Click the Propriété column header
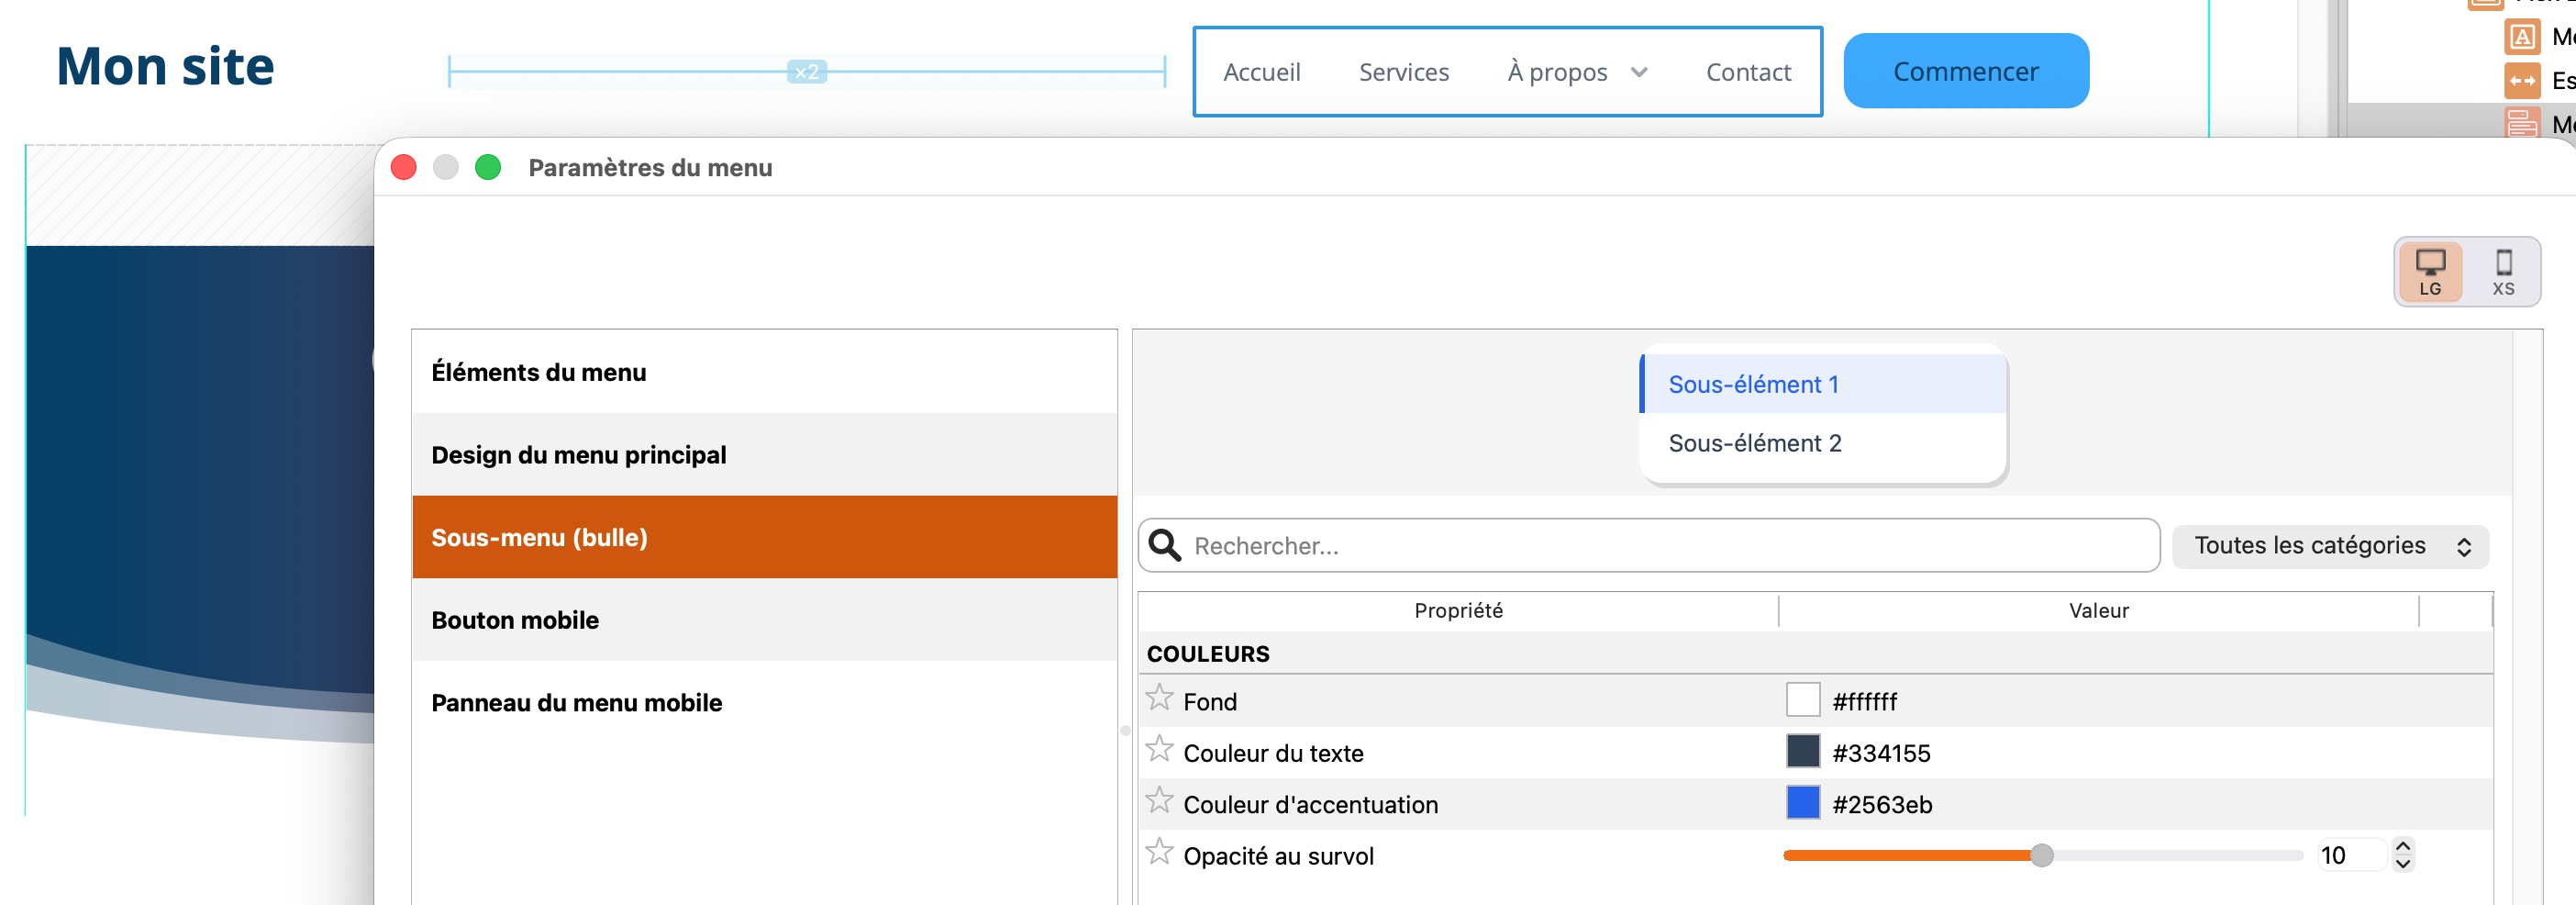Viewport: 2576px width, 905px height. point(1458,611)
